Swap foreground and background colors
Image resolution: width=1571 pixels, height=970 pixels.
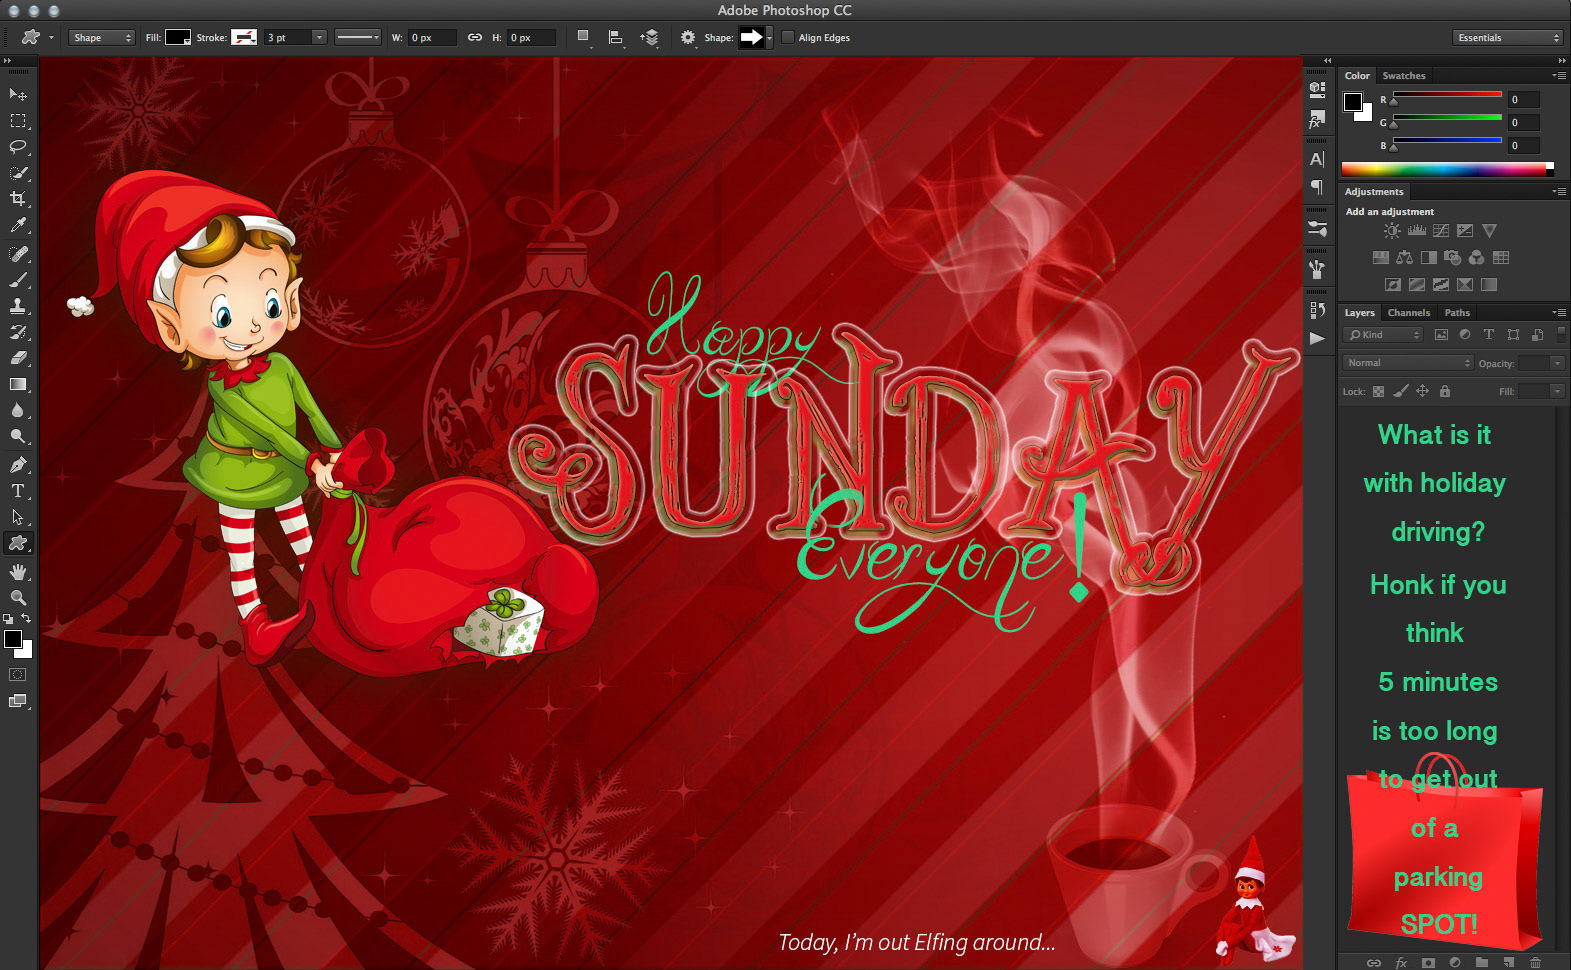pyautogui.click(x=27, y=619)
